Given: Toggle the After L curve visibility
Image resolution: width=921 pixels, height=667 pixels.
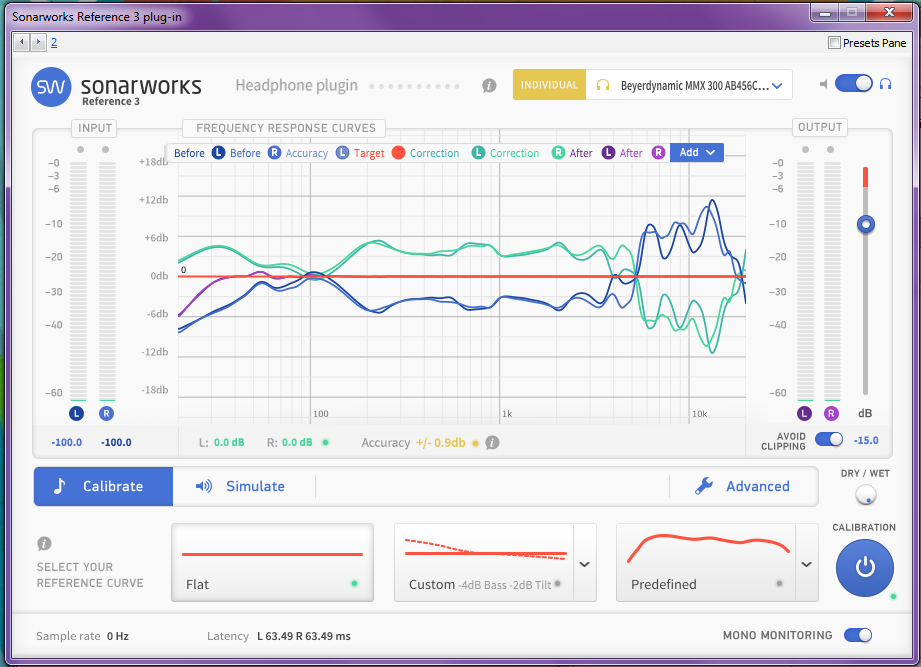Looking at the screenshot, I should tap(609, 153).
